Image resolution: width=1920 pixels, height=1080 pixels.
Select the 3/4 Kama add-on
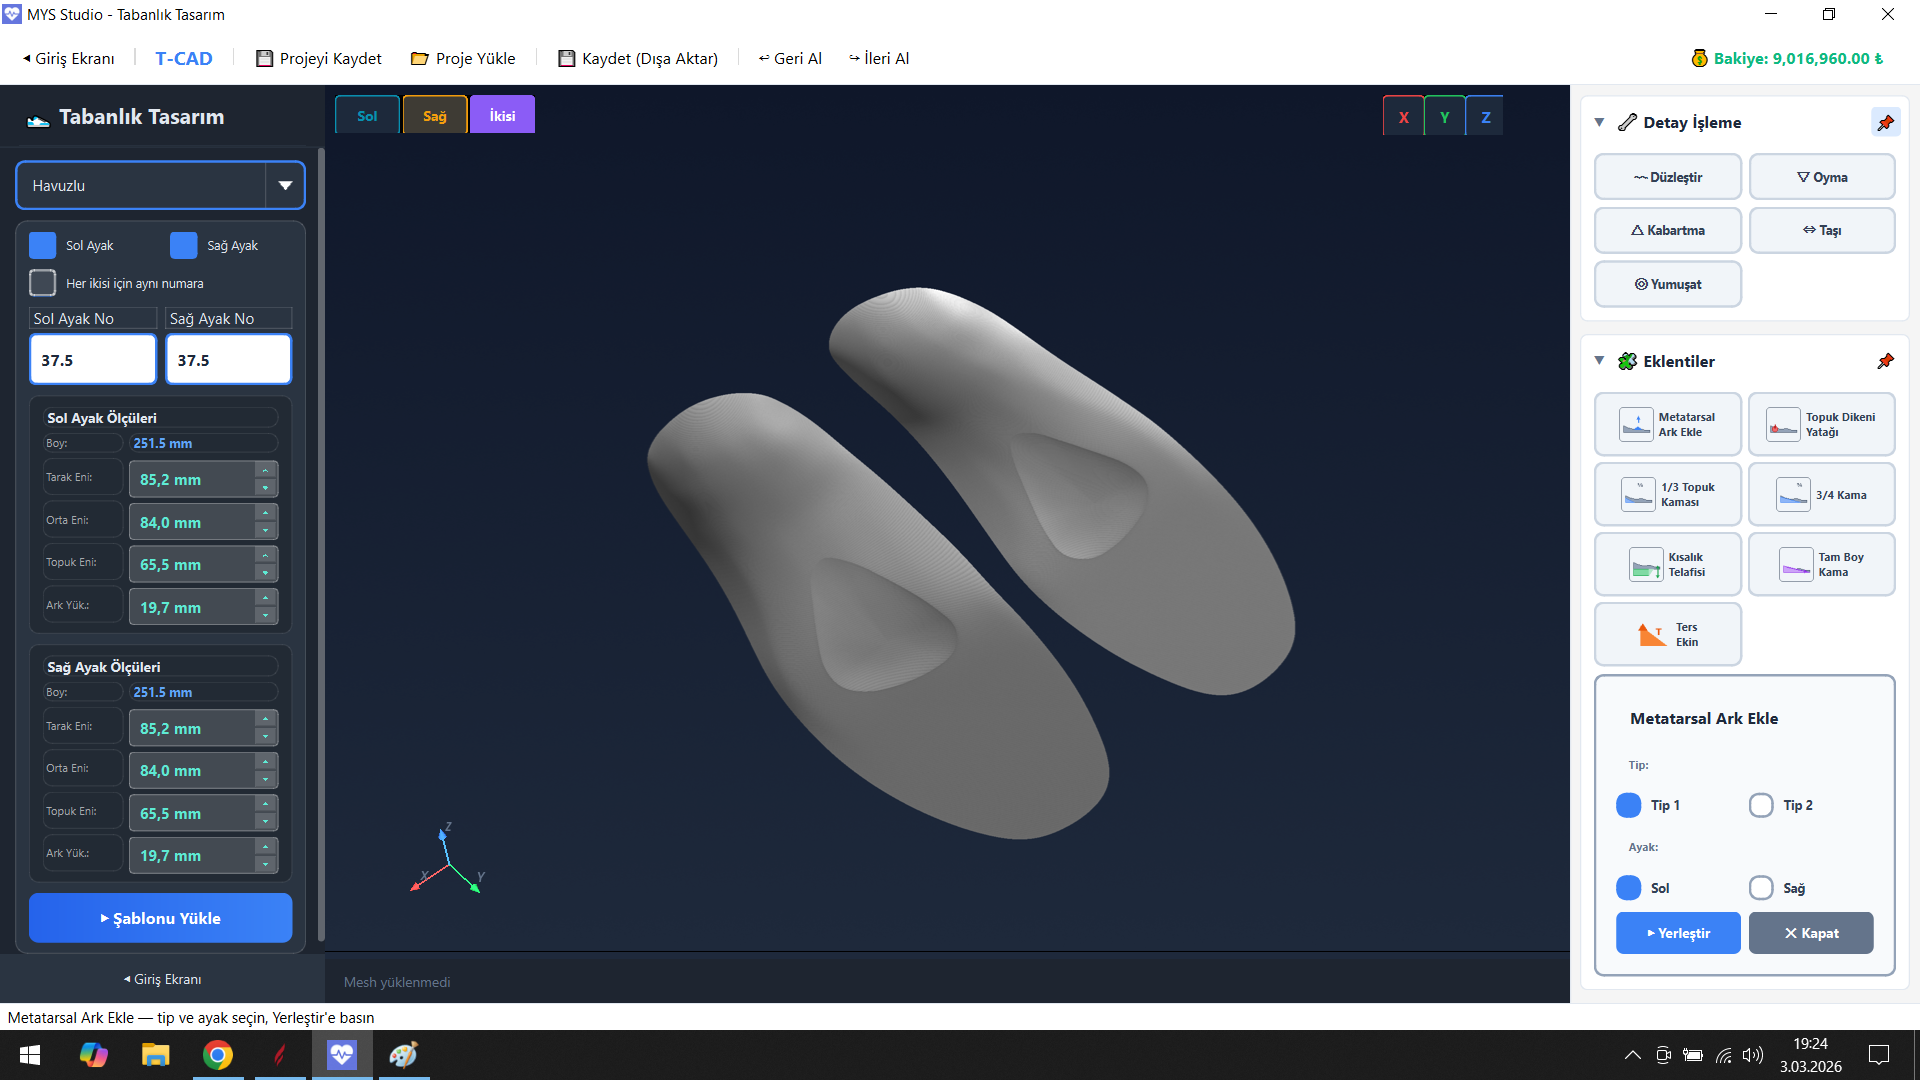click(1821, 493)
